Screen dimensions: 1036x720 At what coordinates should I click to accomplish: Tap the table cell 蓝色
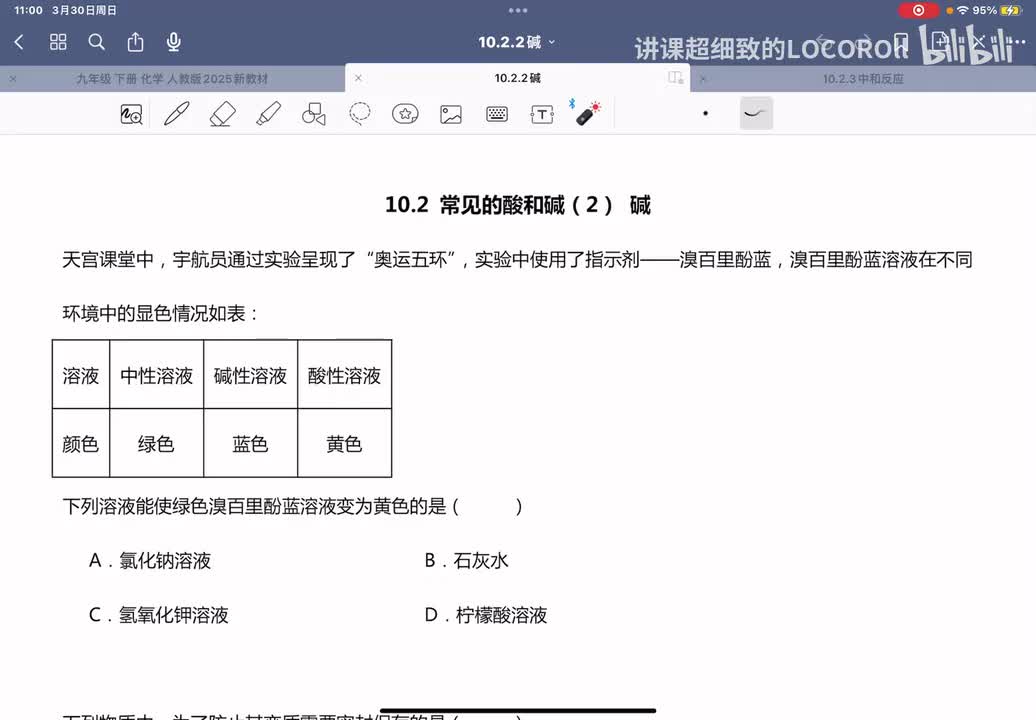coord(250,444)
